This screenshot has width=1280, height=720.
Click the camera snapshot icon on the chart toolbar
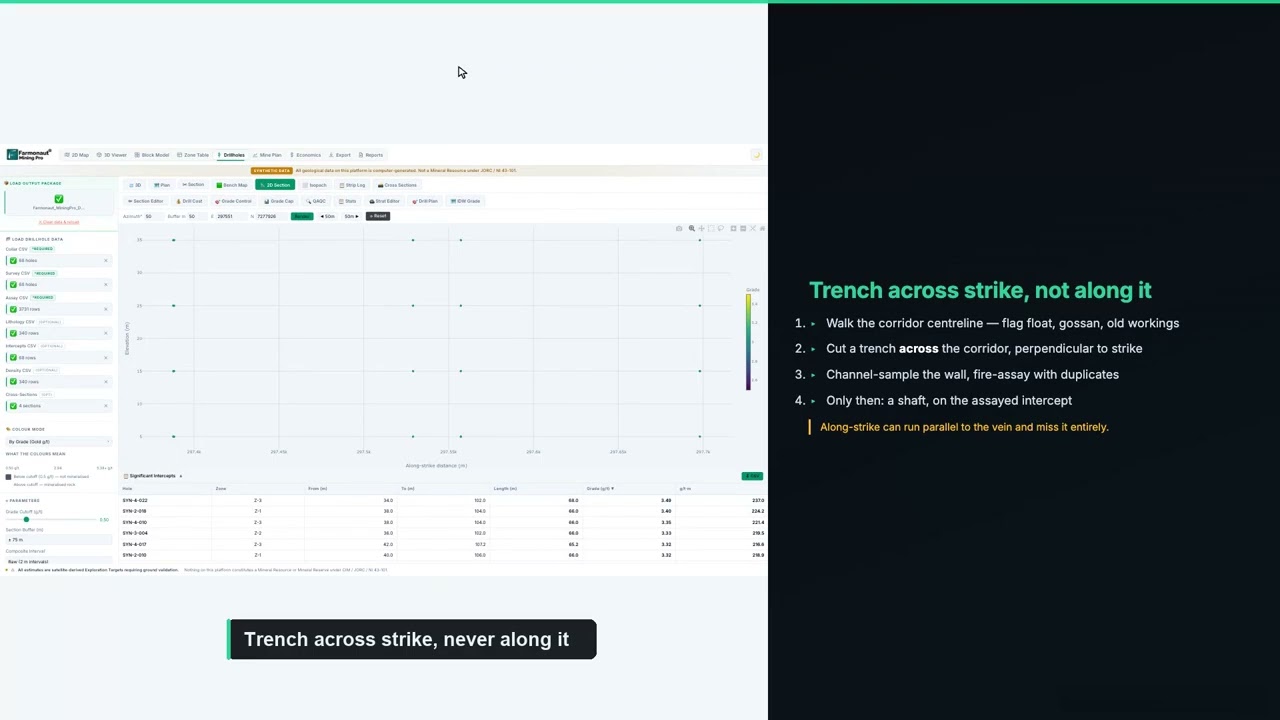679,229
